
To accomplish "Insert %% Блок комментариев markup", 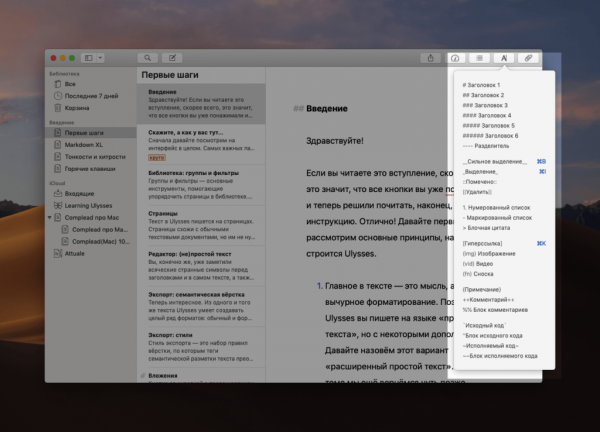I will tap(495, 310).
